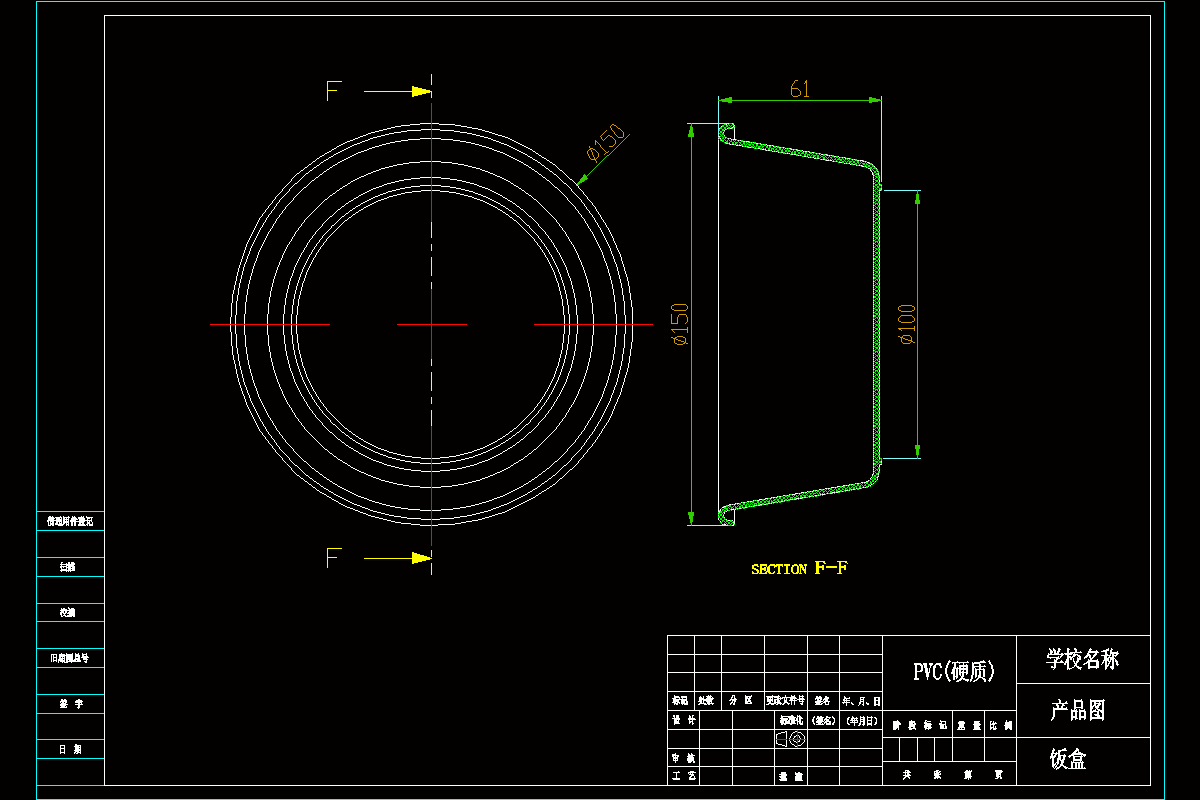Select the 分区 header cell in title block
Screen dimensions: 1200x800
(x=742, y=701)
